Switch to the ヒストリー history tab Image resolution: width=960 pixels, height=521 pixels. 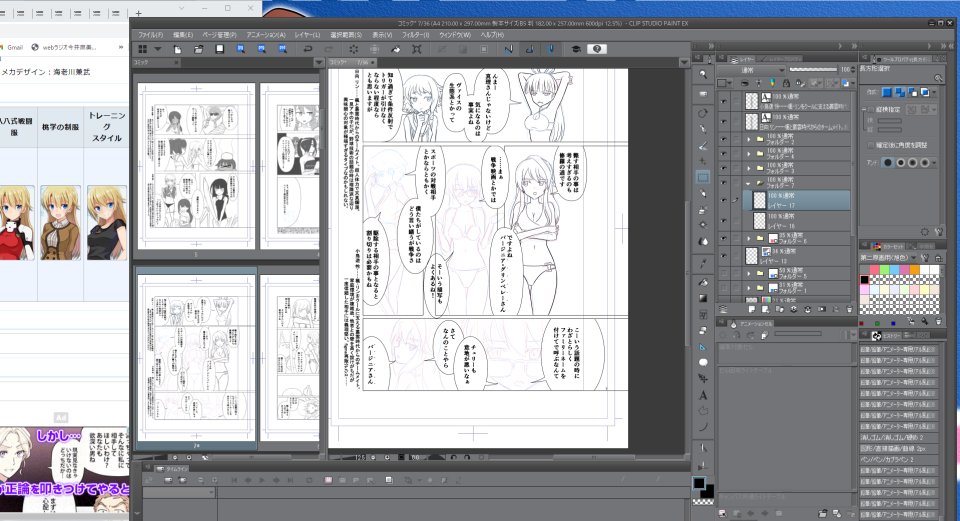coord(887,335)
